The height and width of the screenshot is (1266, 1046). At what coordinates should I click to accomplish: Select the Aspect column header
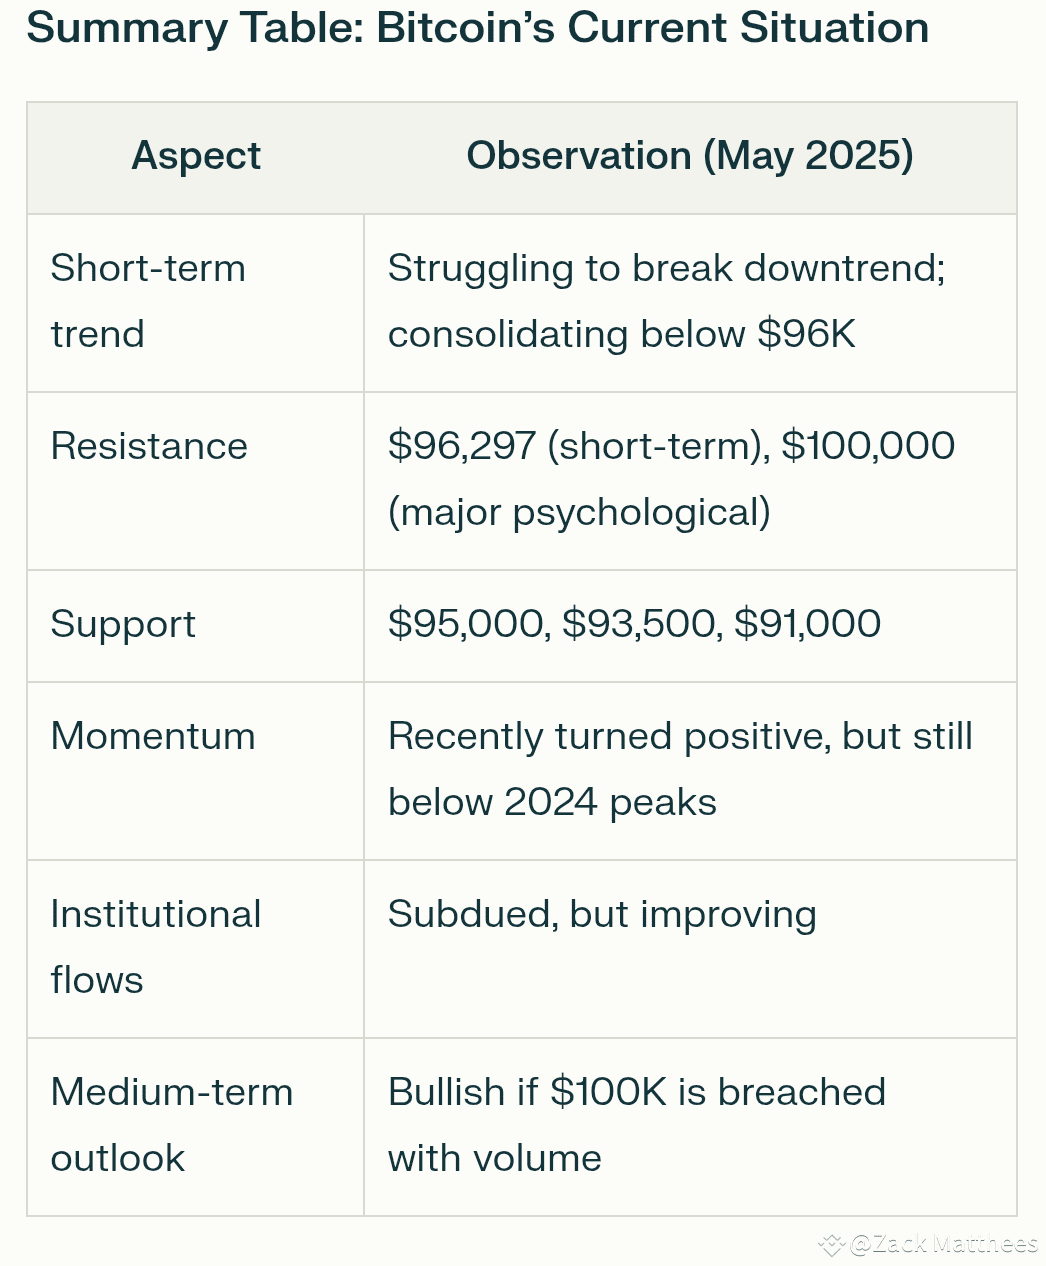pyautogui.click(x=196, y=156)
